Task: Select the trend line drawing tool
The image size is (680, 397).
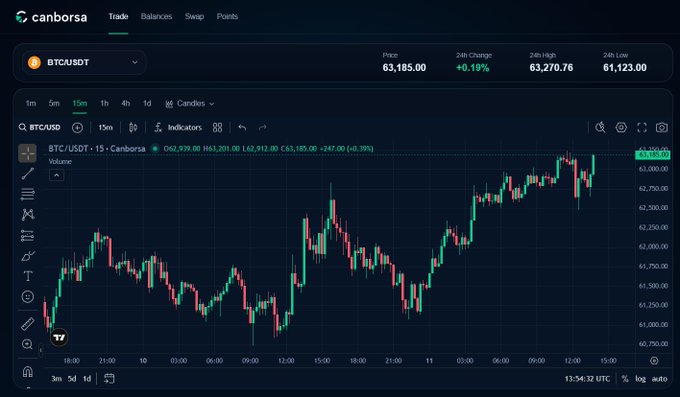Action: (x=27, y=174)
